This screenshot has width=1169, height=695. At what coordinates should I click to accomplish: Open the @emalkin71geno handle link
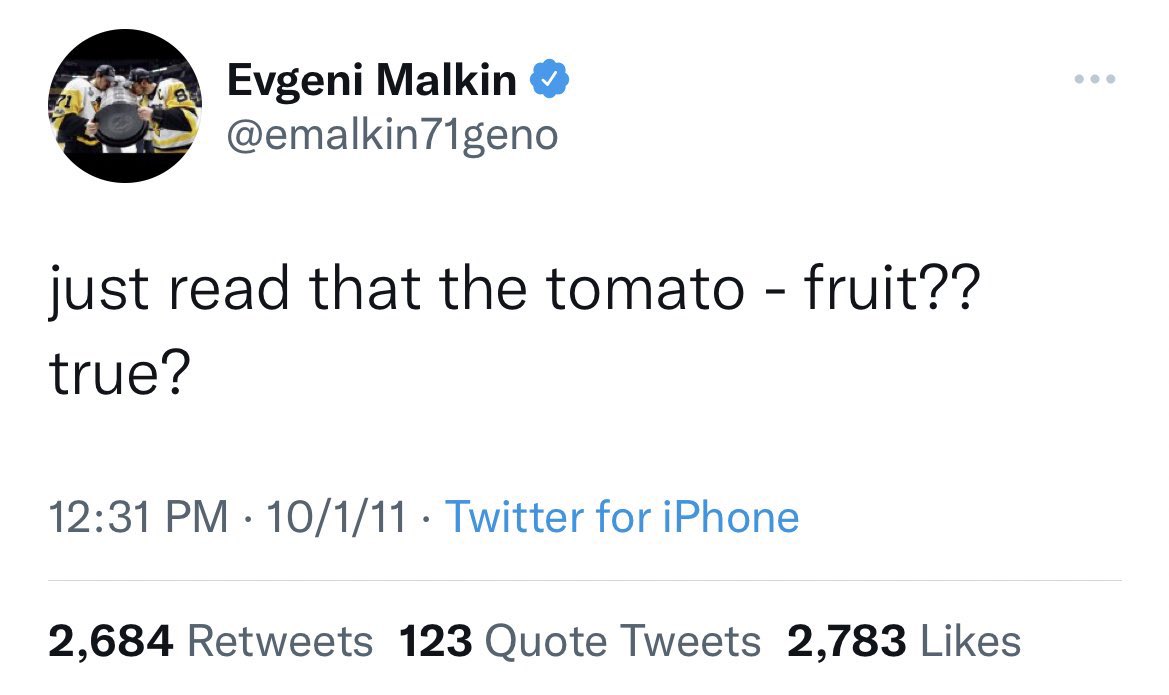pyautogui.click(x=393, y=134)
